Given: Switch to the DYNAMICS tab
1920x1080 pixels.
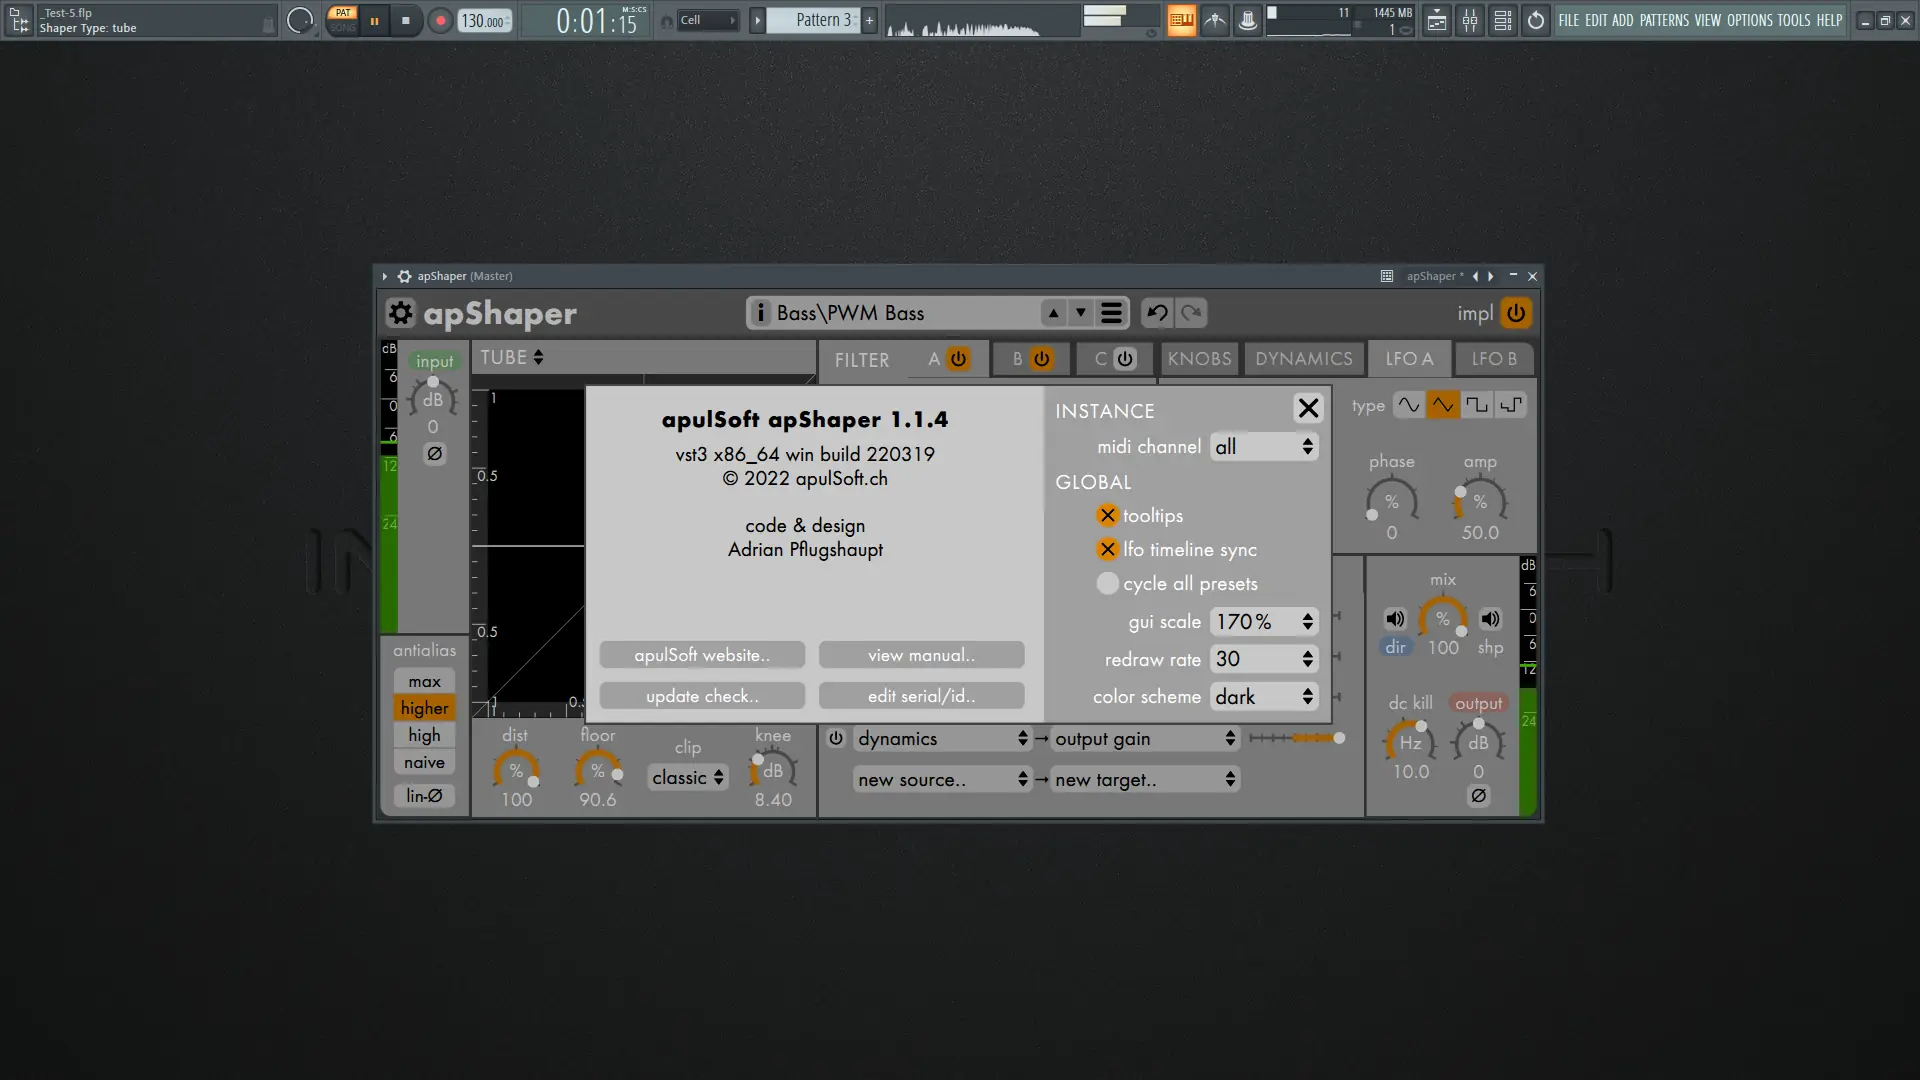Looking at the screenshot, I should click(1303, 359).
